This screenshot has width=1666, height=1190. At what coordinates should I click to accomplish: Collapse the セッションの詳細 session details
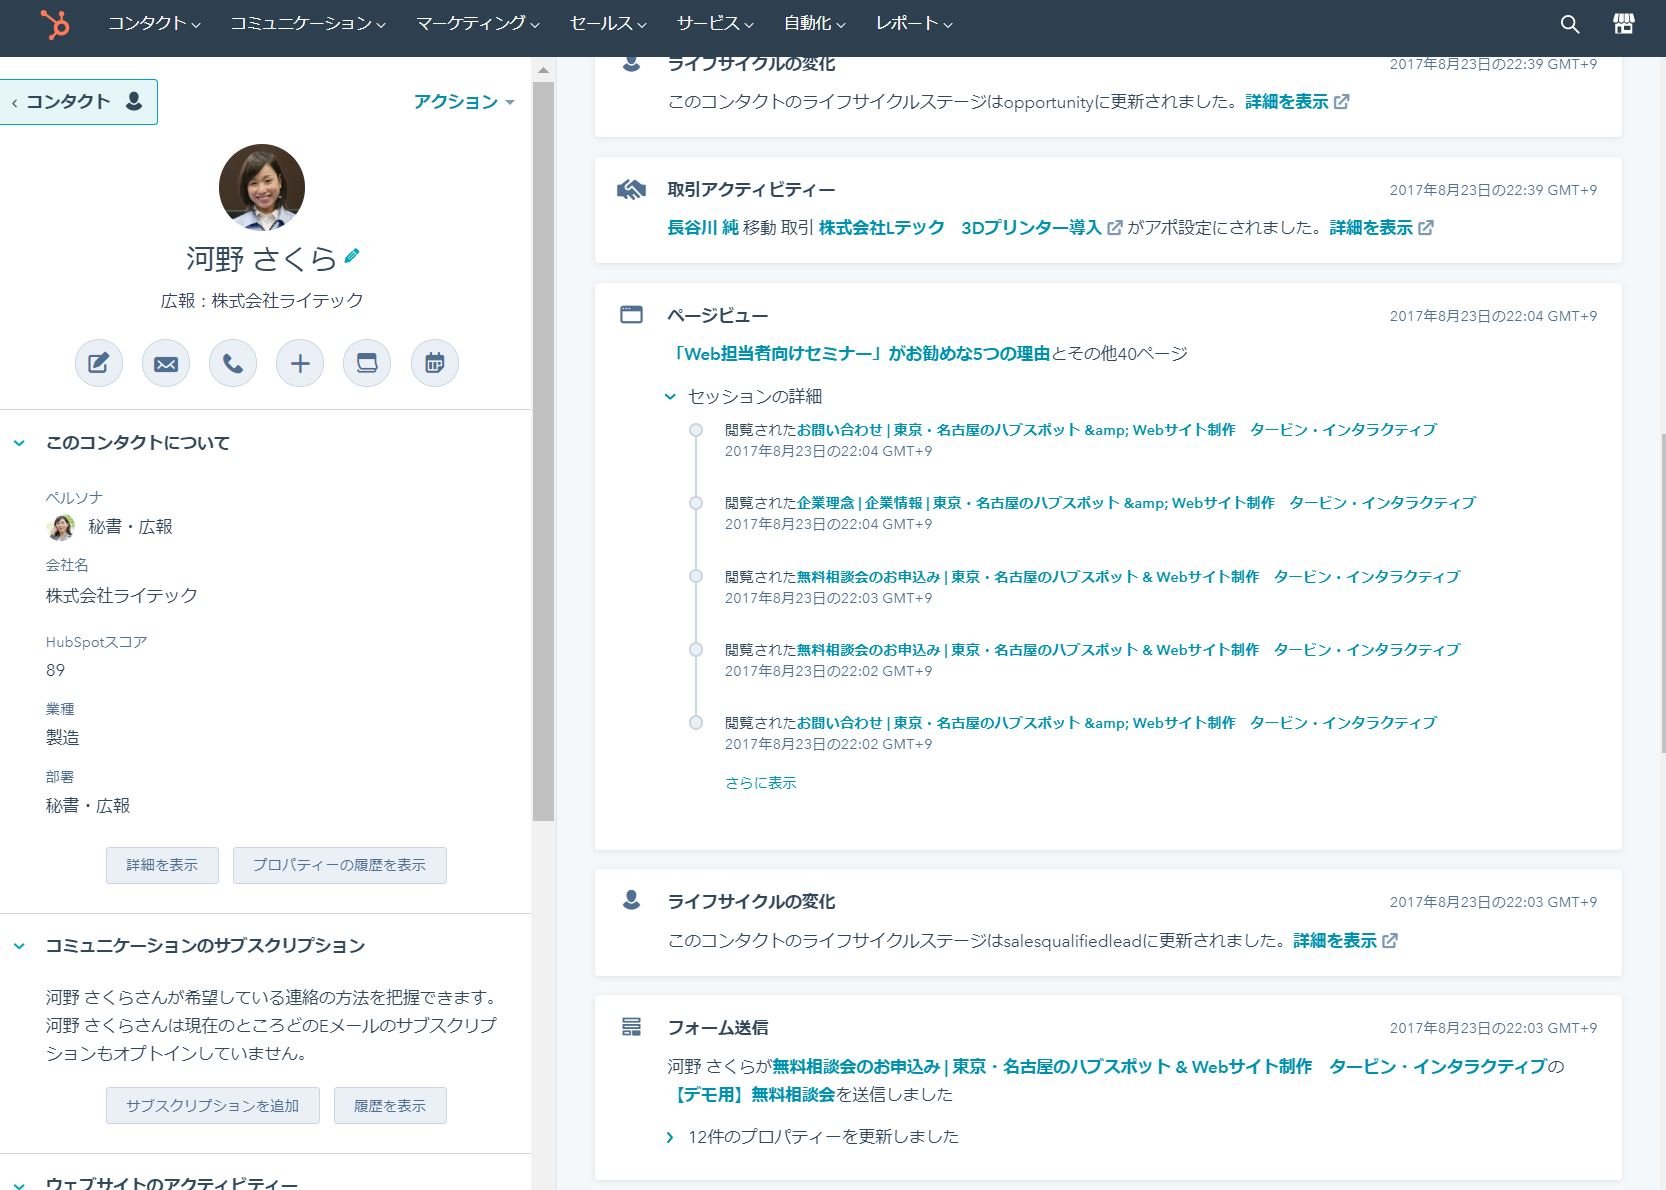click(x=670, y=397)
